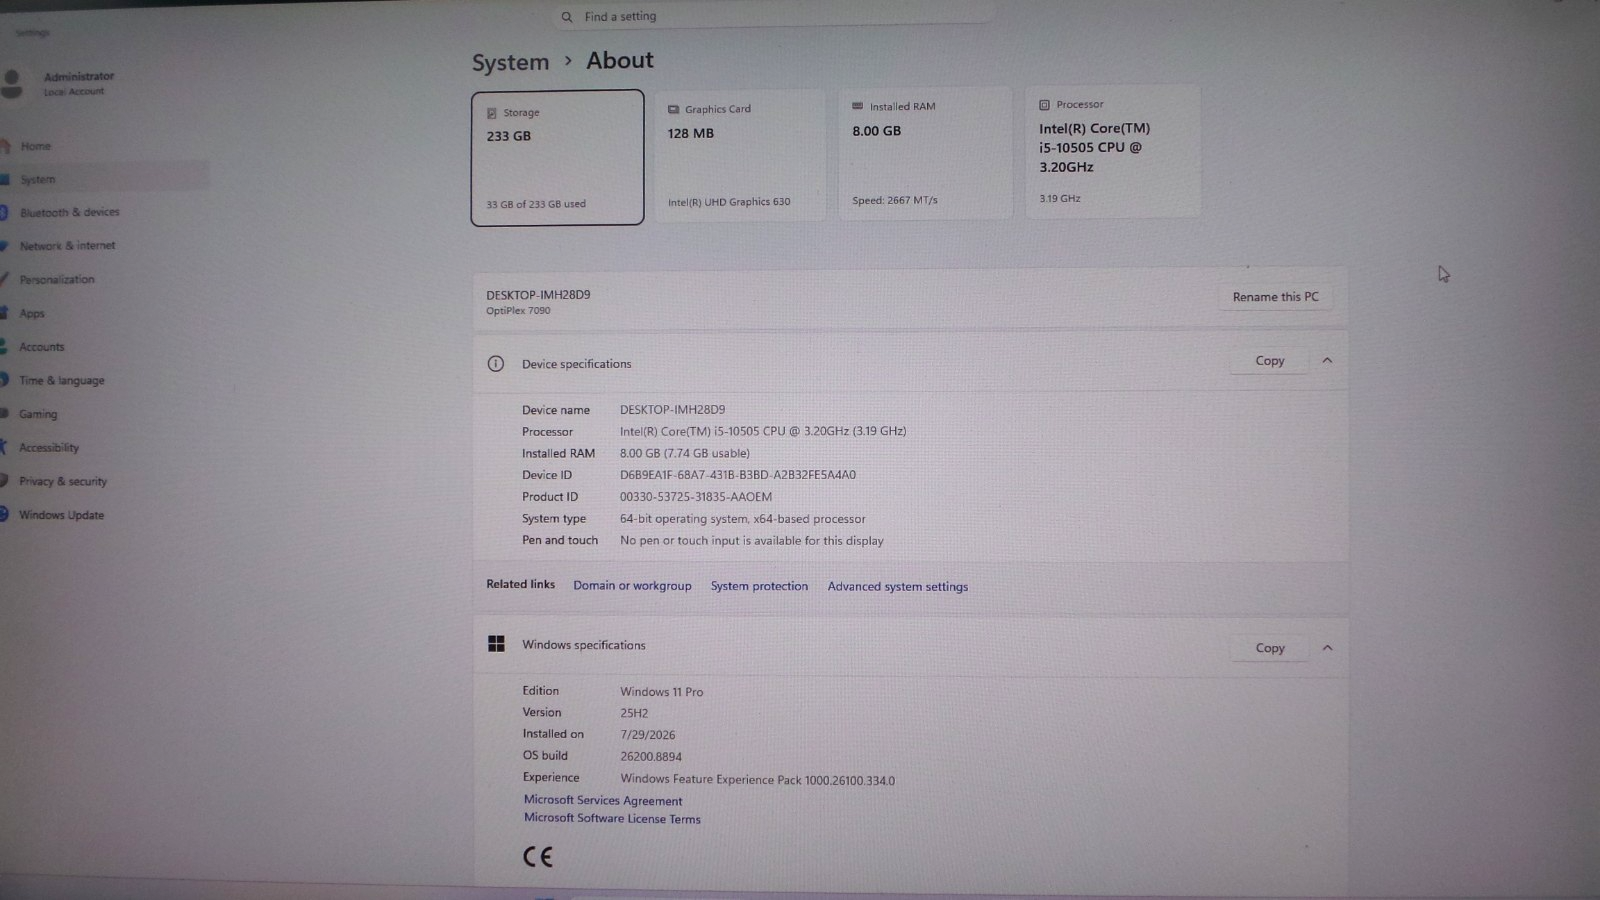Click the 64-bit operating system value
Viewport: 1600px width, 900px height.
coord(743,519)
